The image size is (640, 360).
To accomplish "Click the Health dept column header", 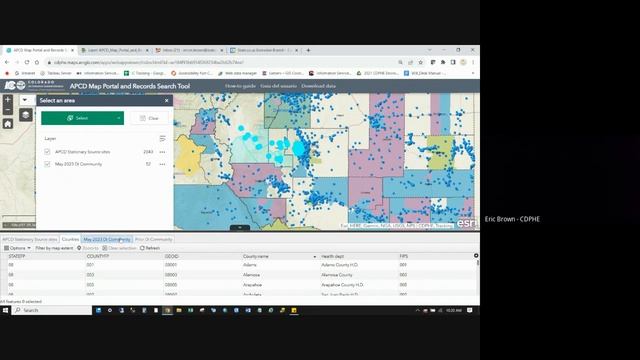I will (333, 256).
